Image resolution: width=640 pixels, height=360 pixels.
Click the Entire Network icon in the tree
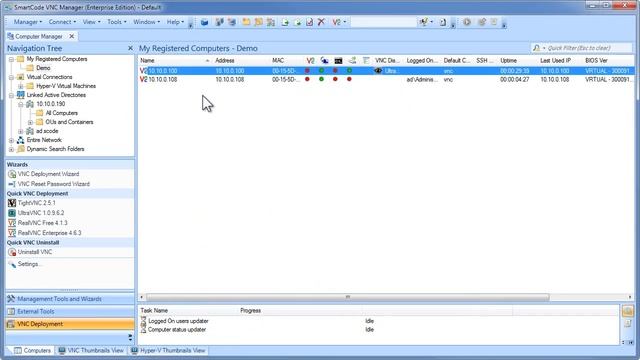(20, 140)
